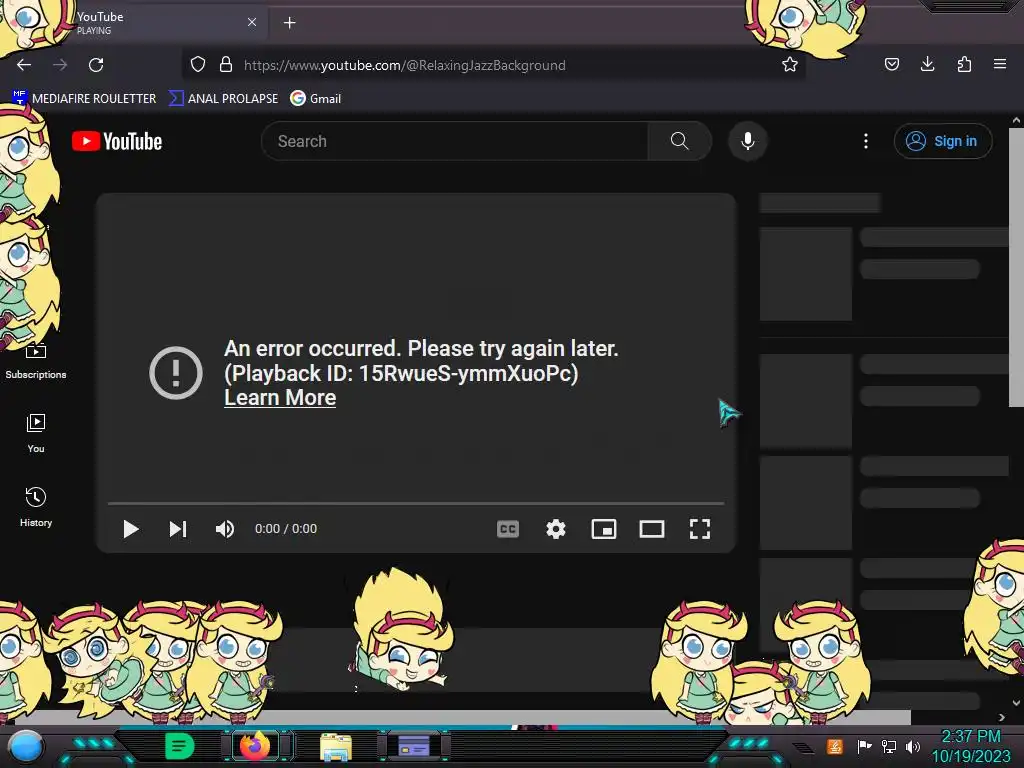The image size is (1024, 768).
Task: Open the green app on the taskbar
Action: pos(180,746)
